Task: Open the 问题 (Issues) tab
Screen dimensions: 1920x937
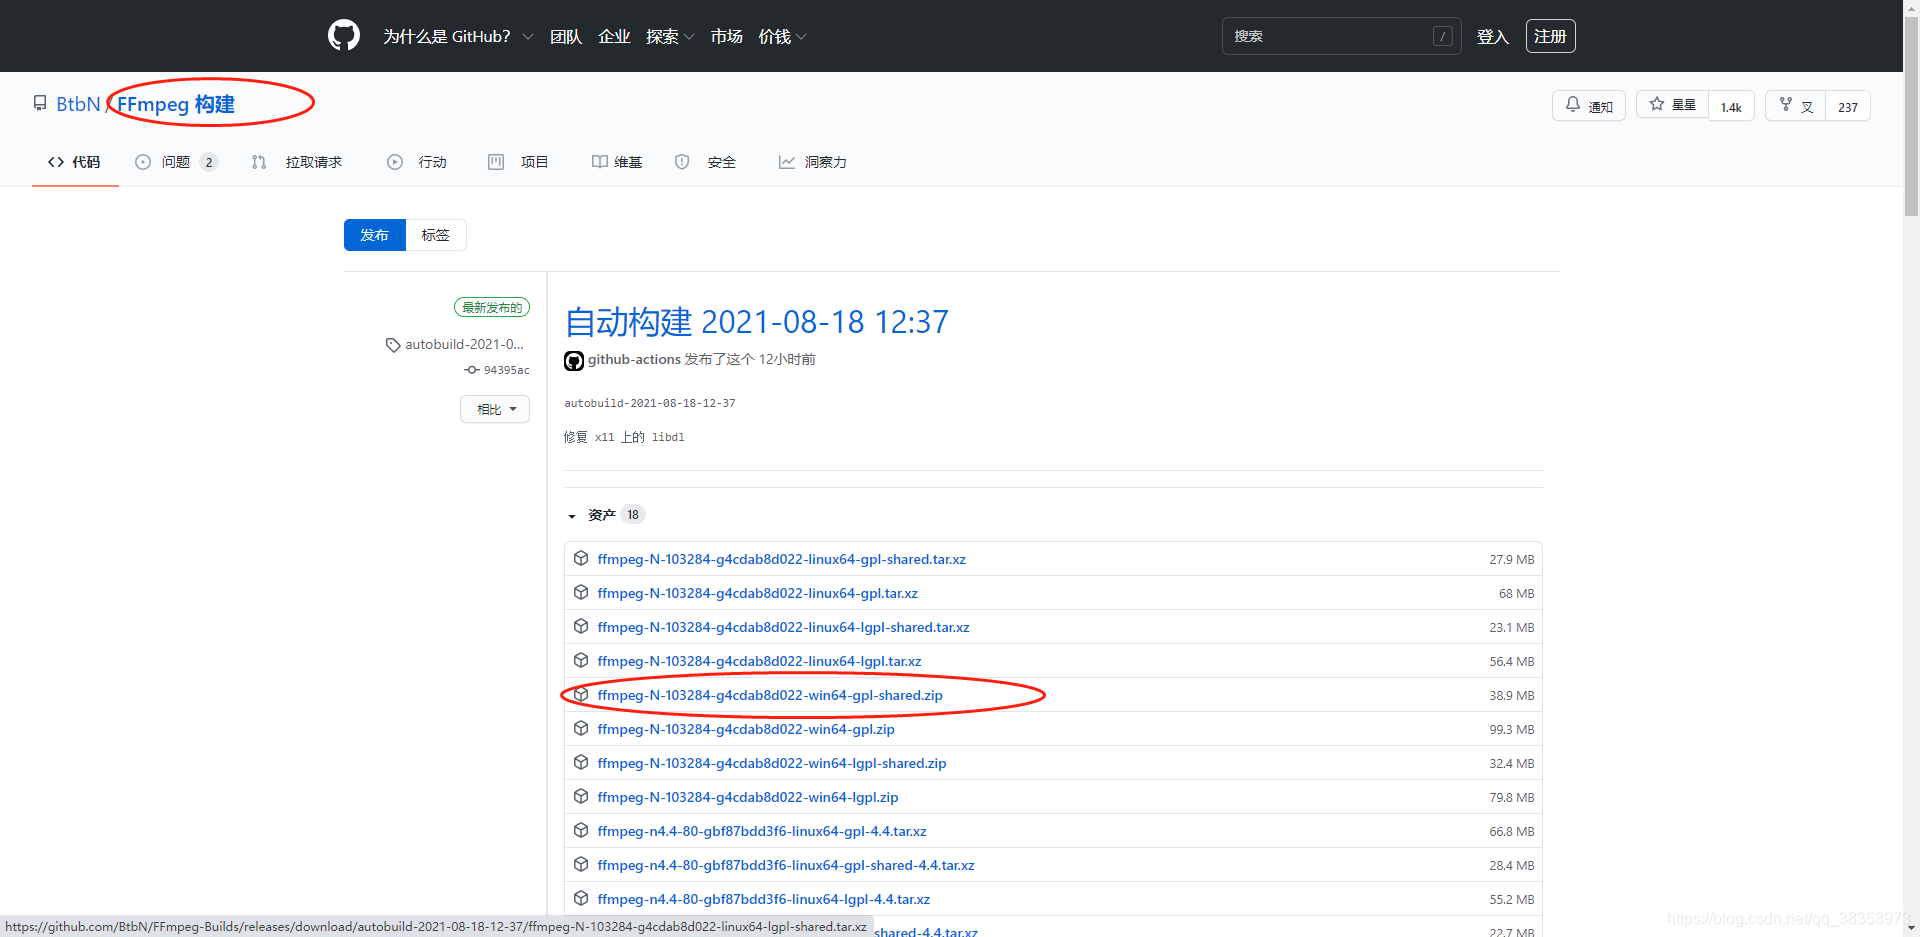Action: [176, 162]
